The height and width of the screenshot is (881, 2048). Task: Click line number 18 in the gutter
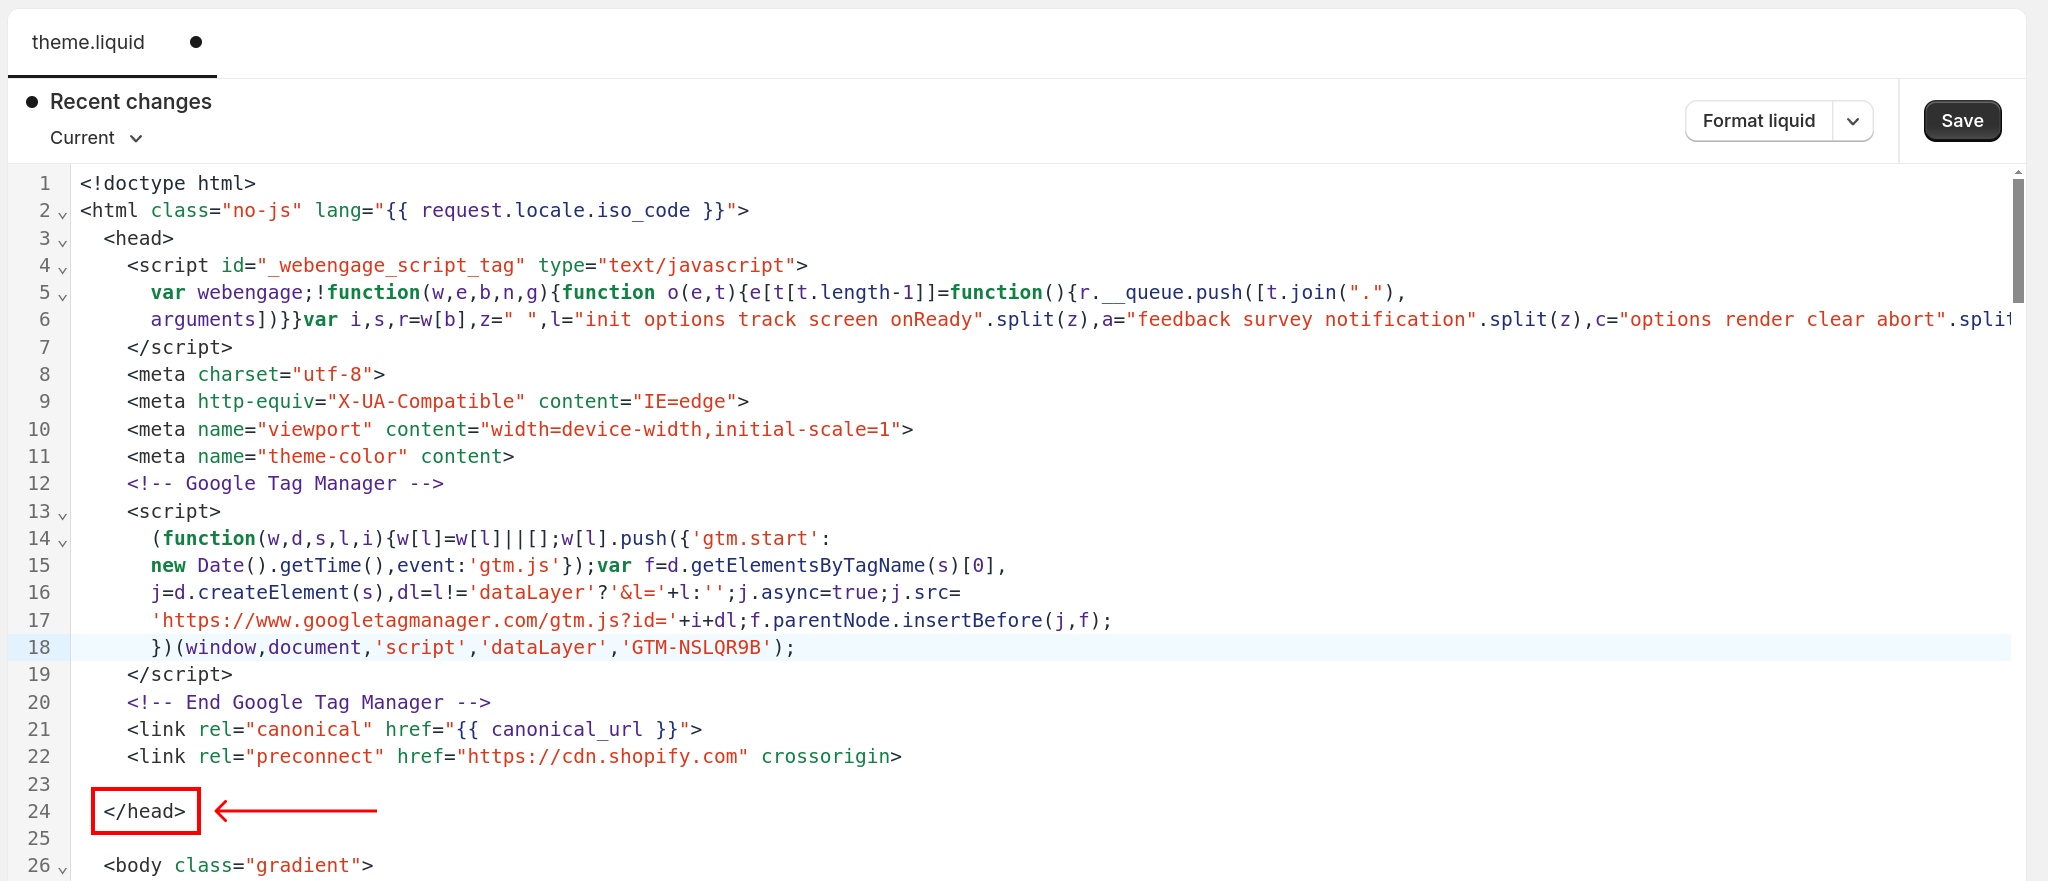point(39,647)
